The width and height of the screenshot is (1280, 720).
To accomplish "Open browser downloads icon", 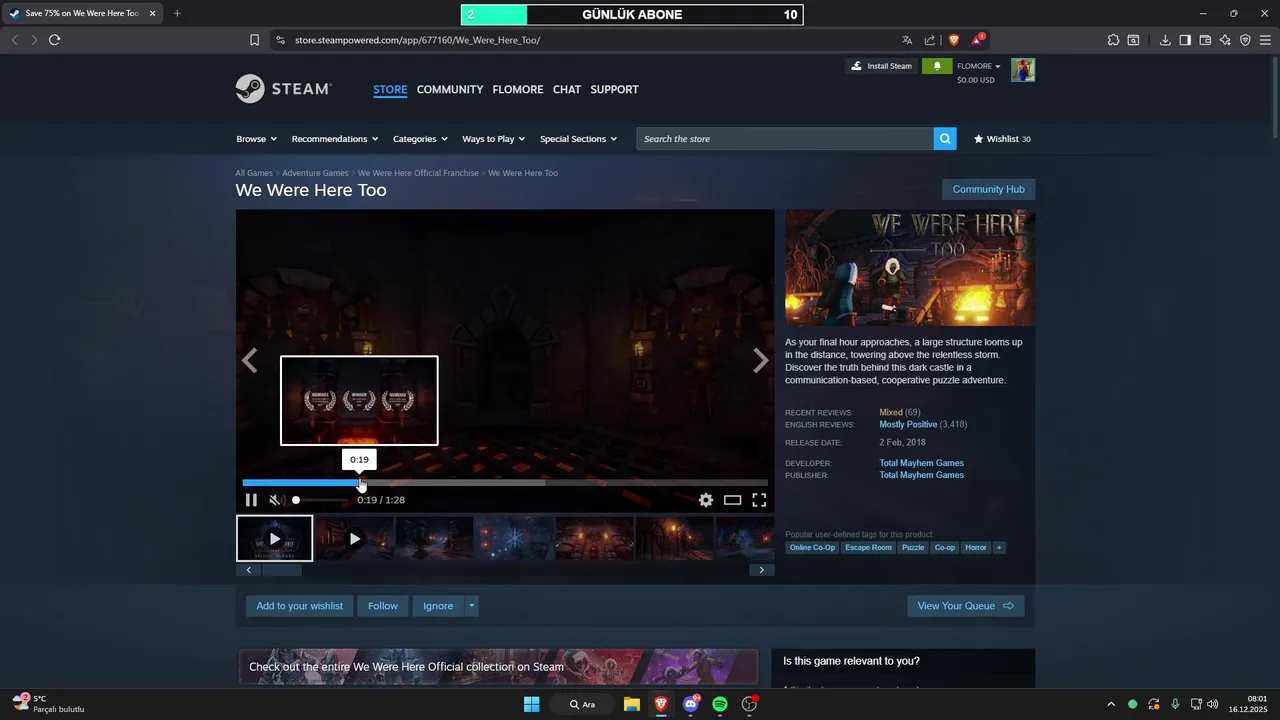I will pyautogui.click(x=1165, y=40).
